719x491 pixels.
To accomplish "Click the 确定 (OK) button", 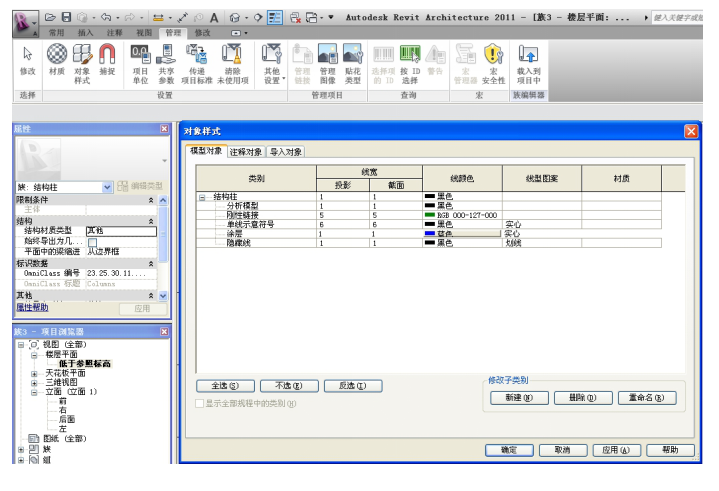I will tap(508, 450).
